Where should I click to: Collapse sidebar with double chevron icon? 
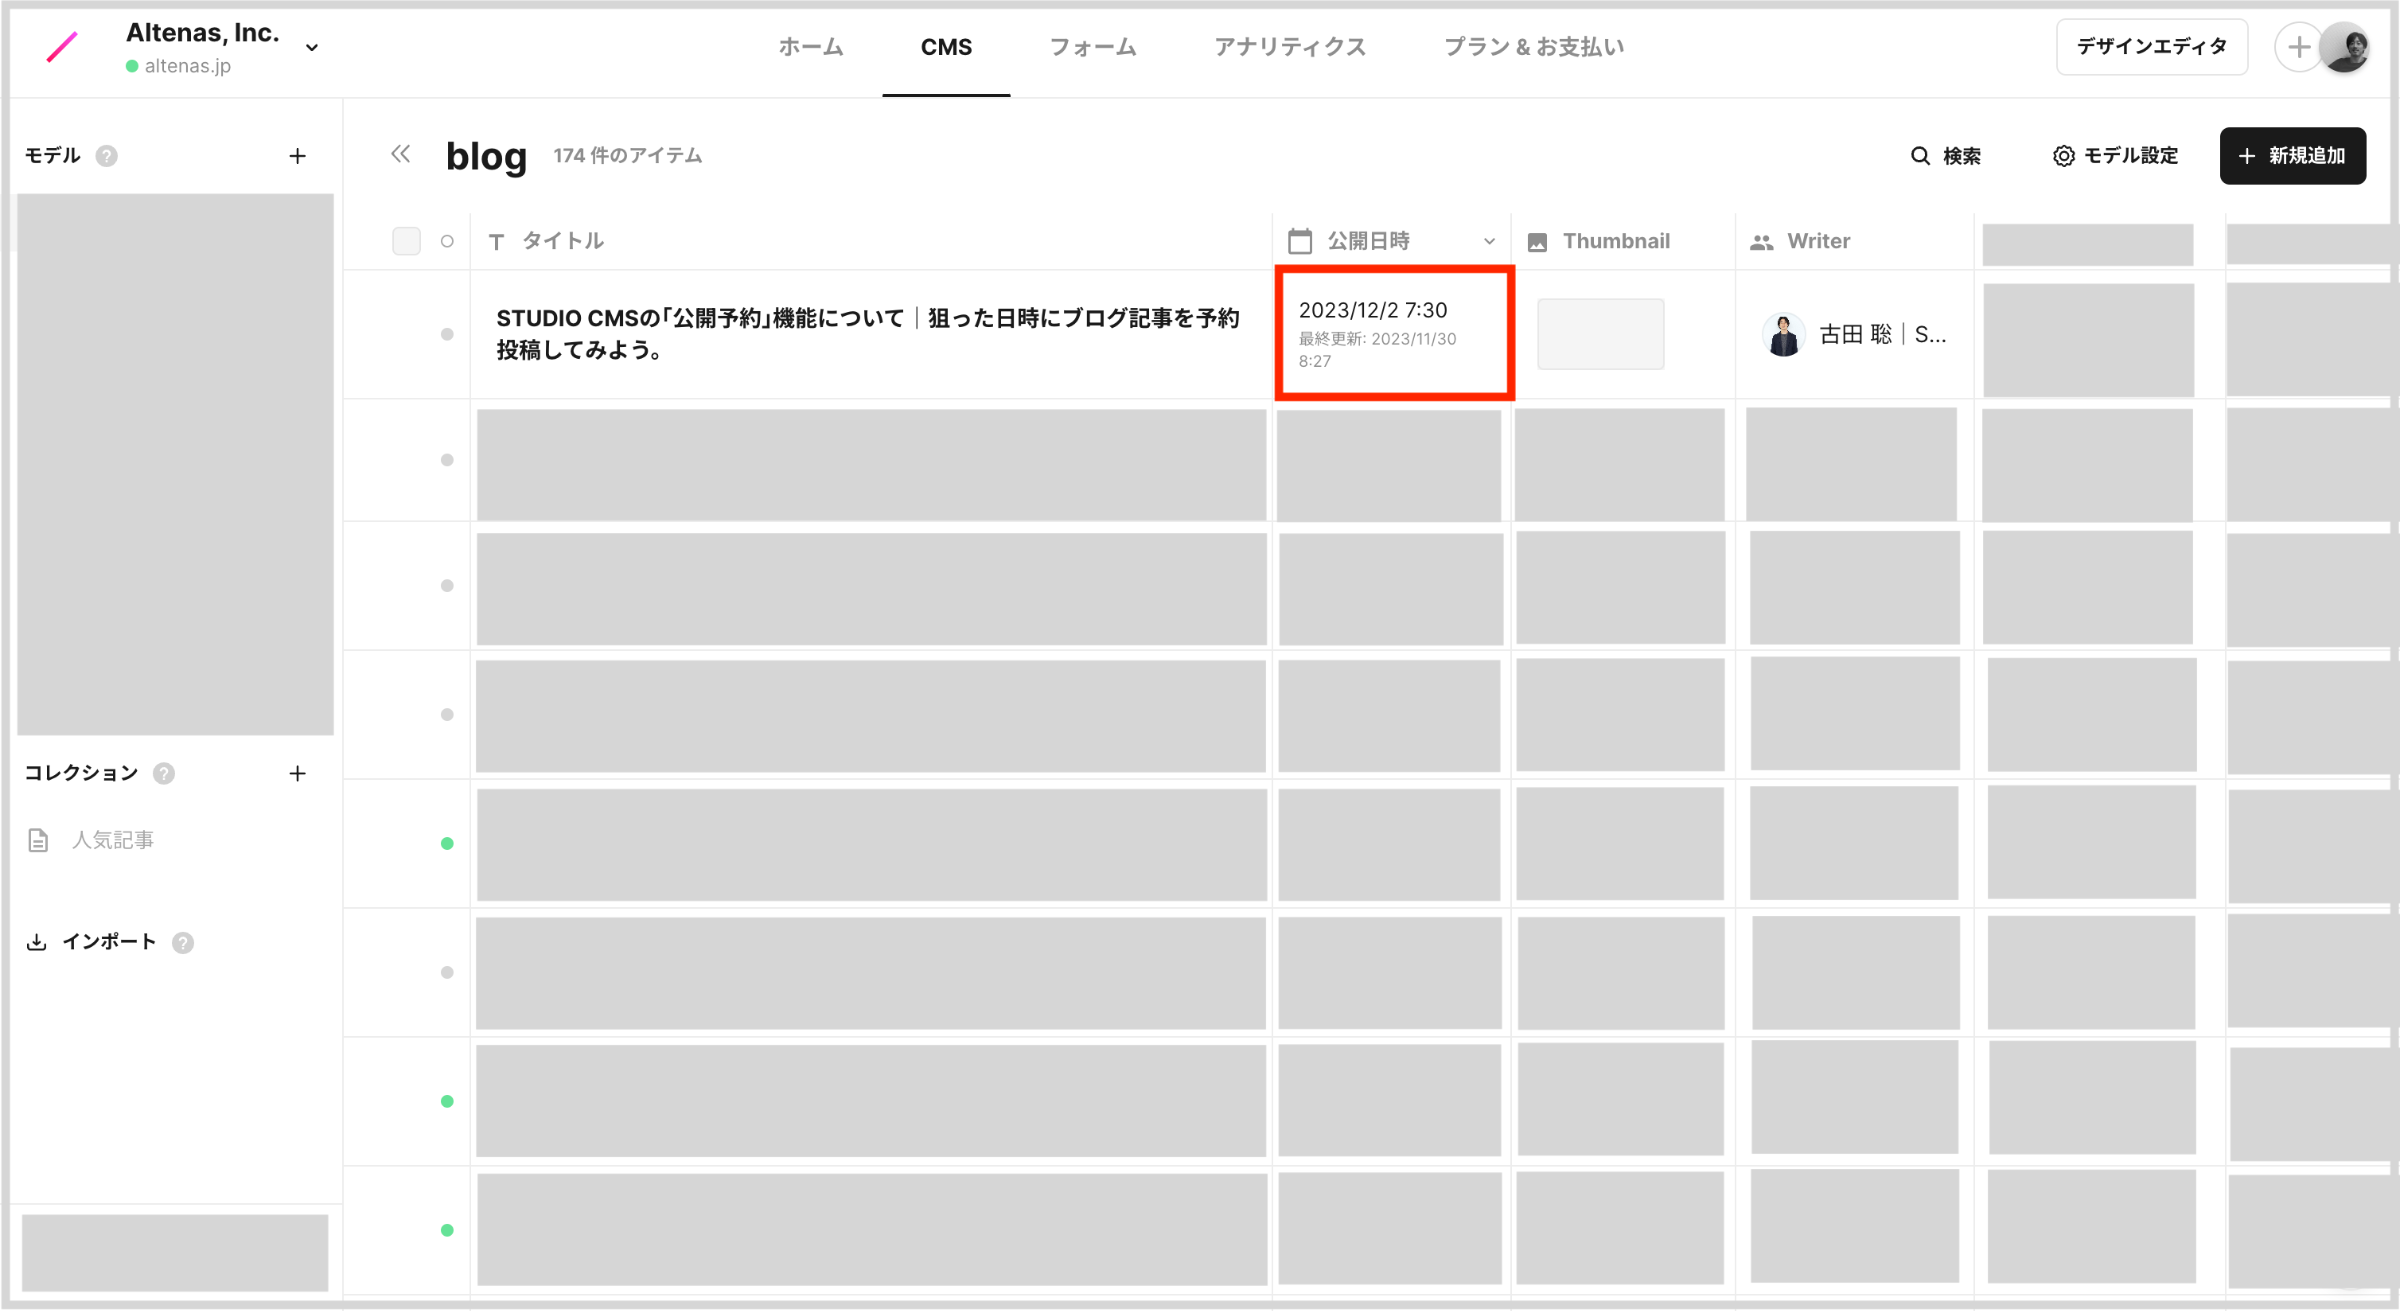point(401,154)
